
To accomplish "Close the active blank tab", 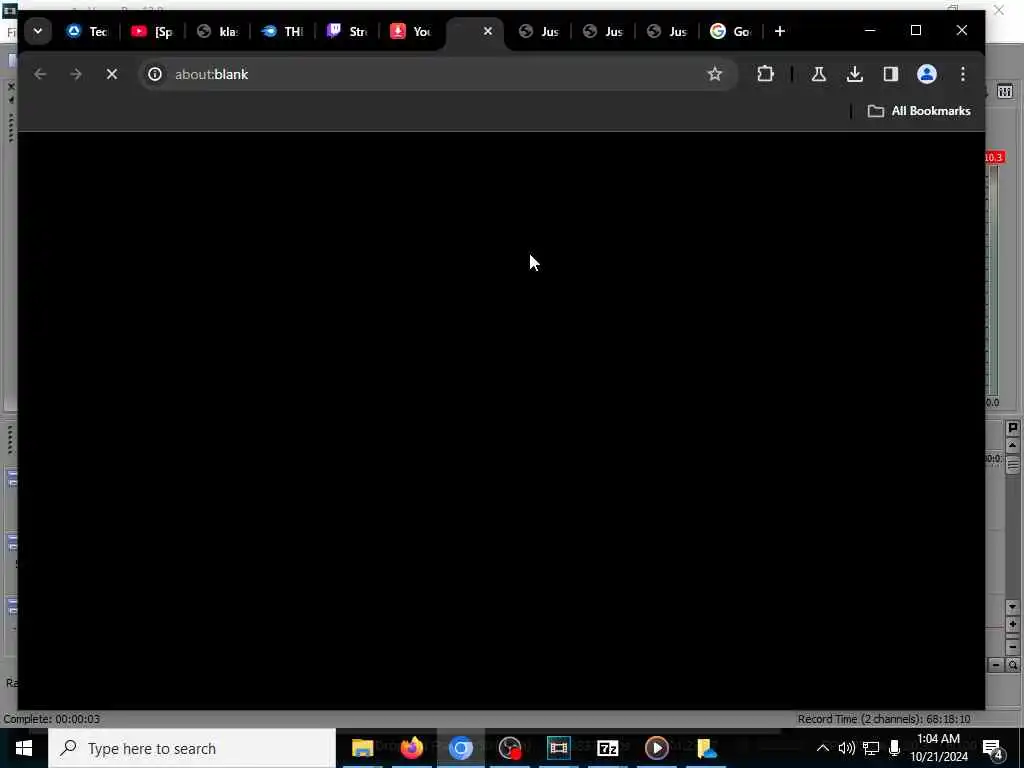I will 487,31.
